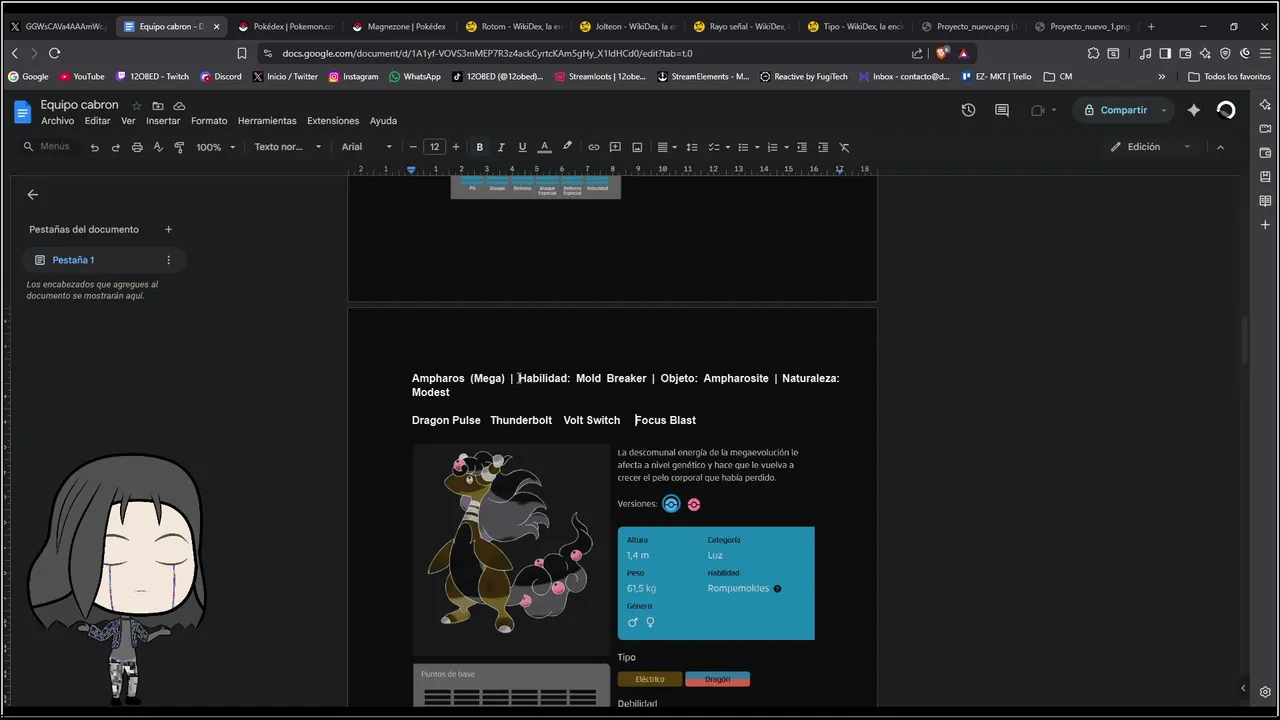Open the Gemini sparkle icon in the header

tap(1193, 110)
